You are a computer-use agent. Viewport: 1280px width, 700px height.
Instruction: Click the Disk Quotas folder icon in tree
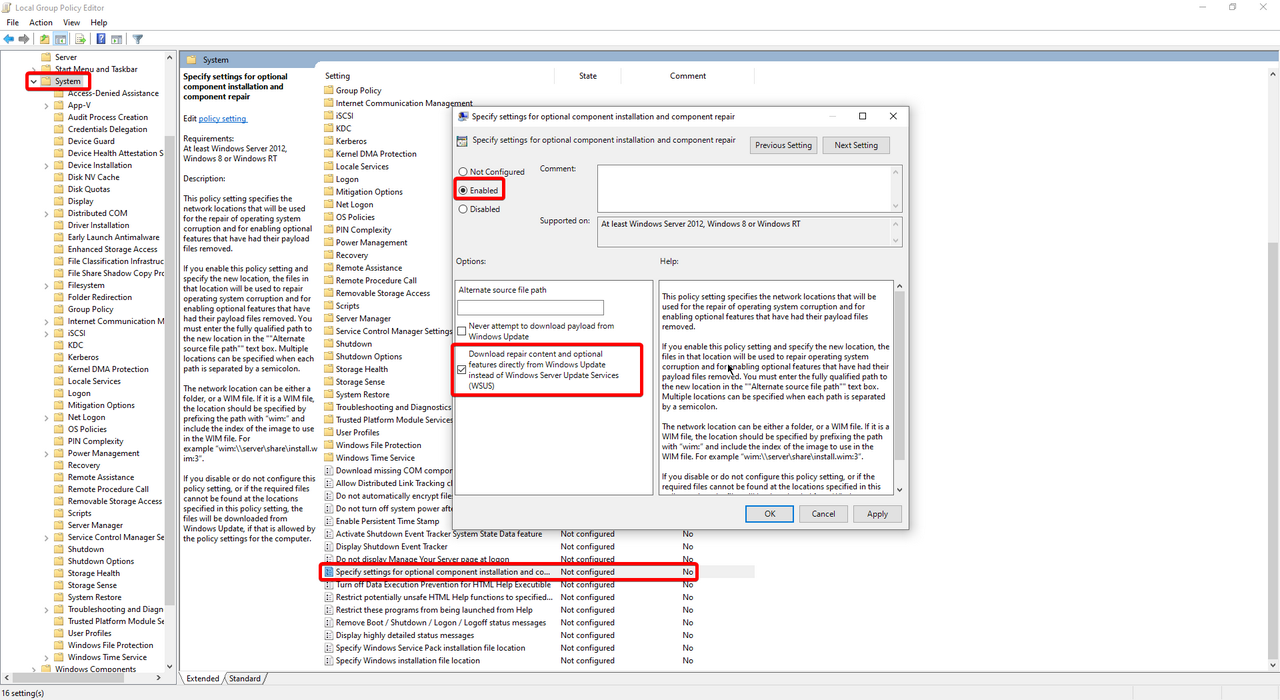click(59, 189)
